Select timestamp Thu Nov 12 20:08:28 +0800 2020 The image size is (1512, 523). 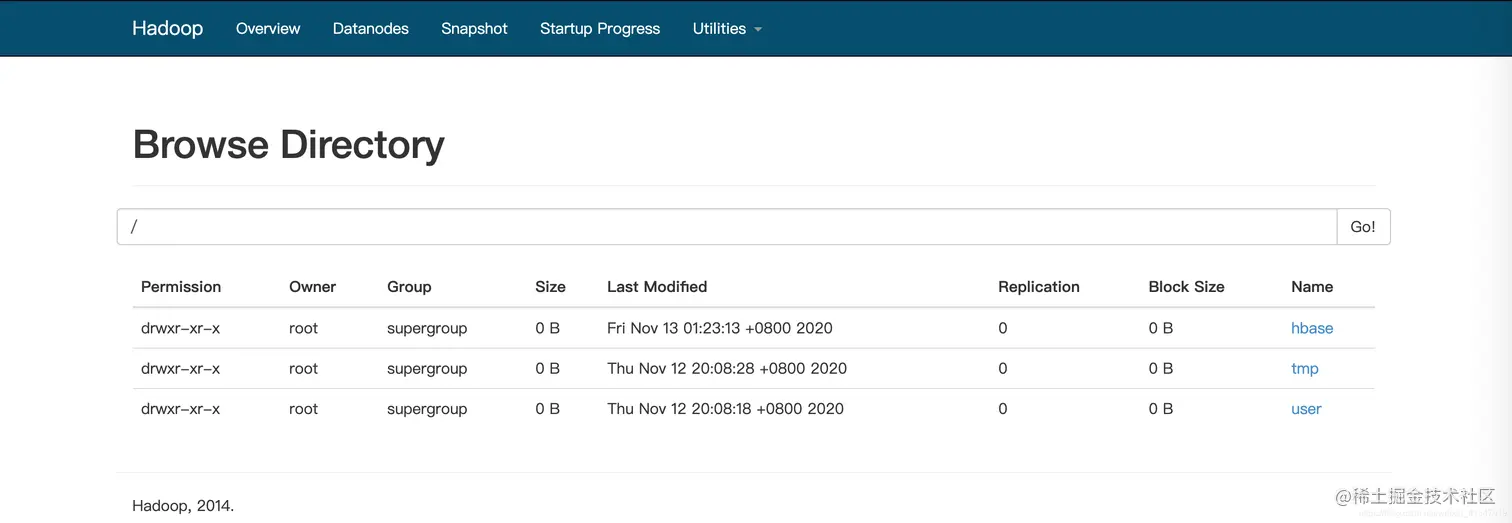727,368
